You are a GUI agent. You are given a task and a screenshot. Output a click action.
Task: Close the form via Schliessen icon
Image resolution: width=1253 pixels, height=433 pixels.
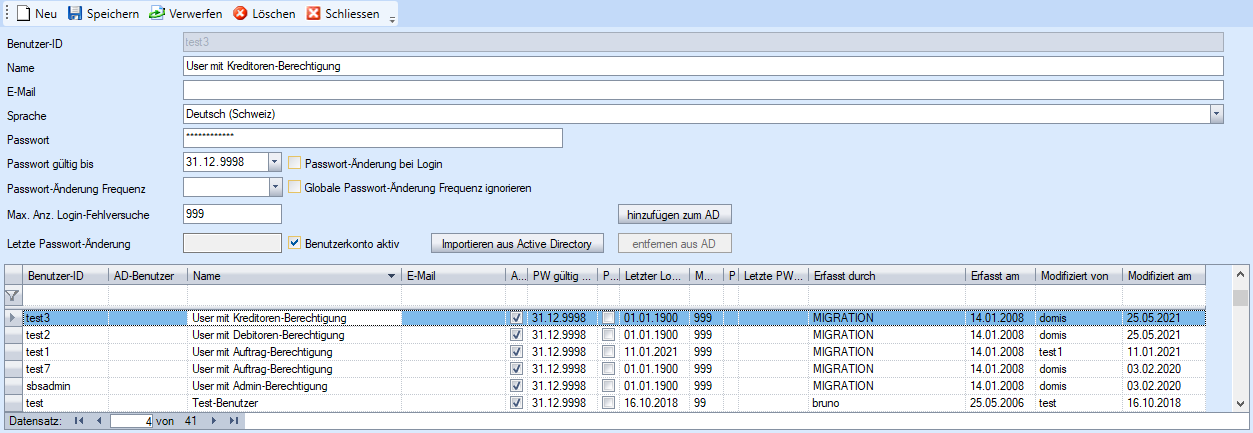pyautogui.click(x=314, y=14)
